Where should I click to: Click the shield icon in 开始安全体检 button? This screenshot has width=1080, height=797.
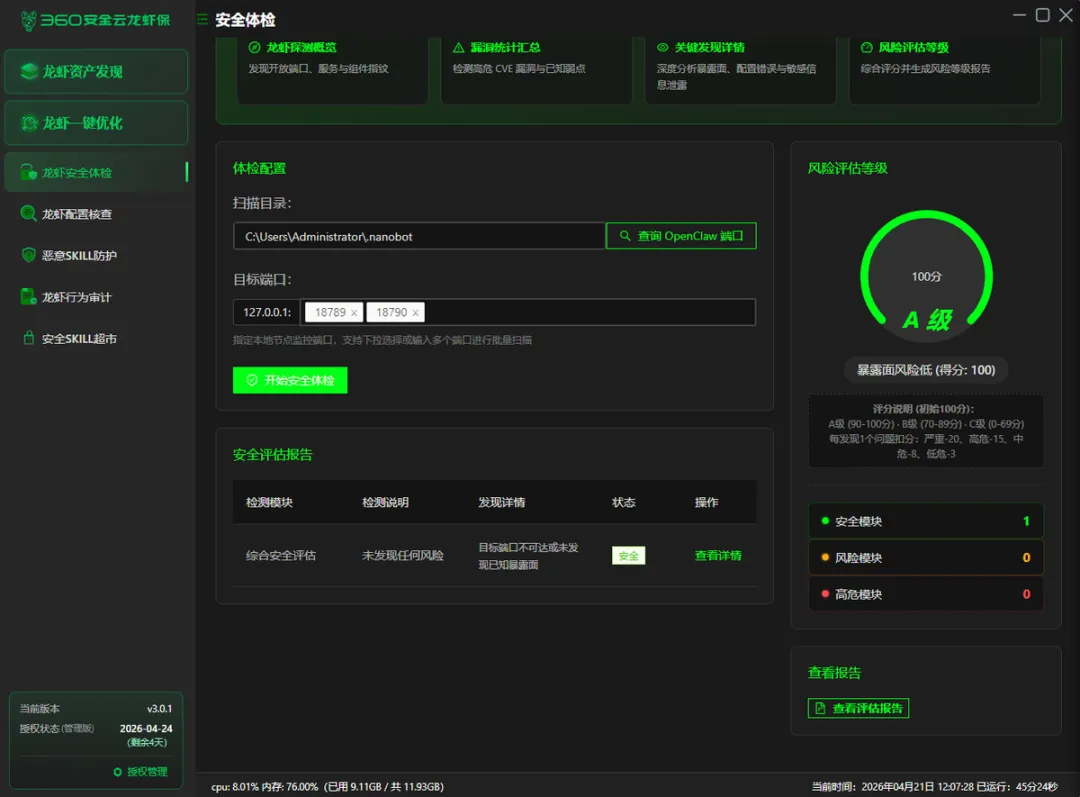coord(252,380)
